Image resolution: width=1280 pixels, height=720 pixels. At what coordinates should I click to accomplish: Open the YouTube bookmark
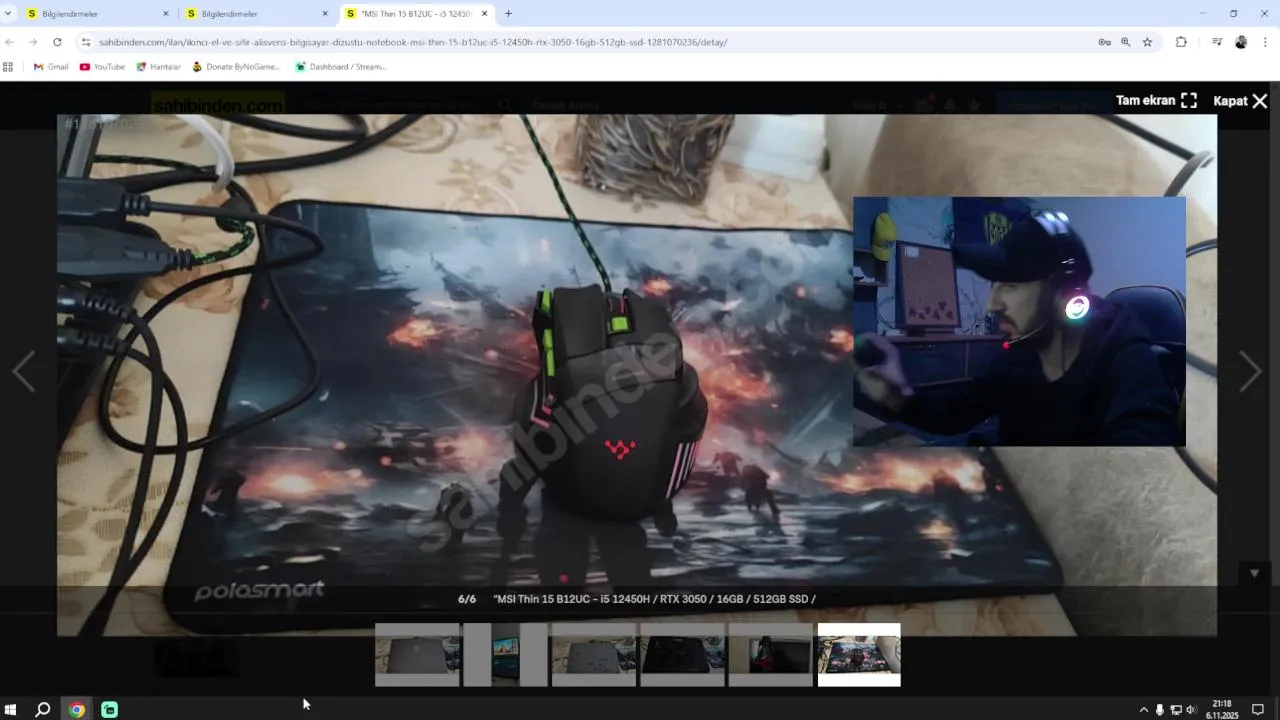(x=102, y=67)
